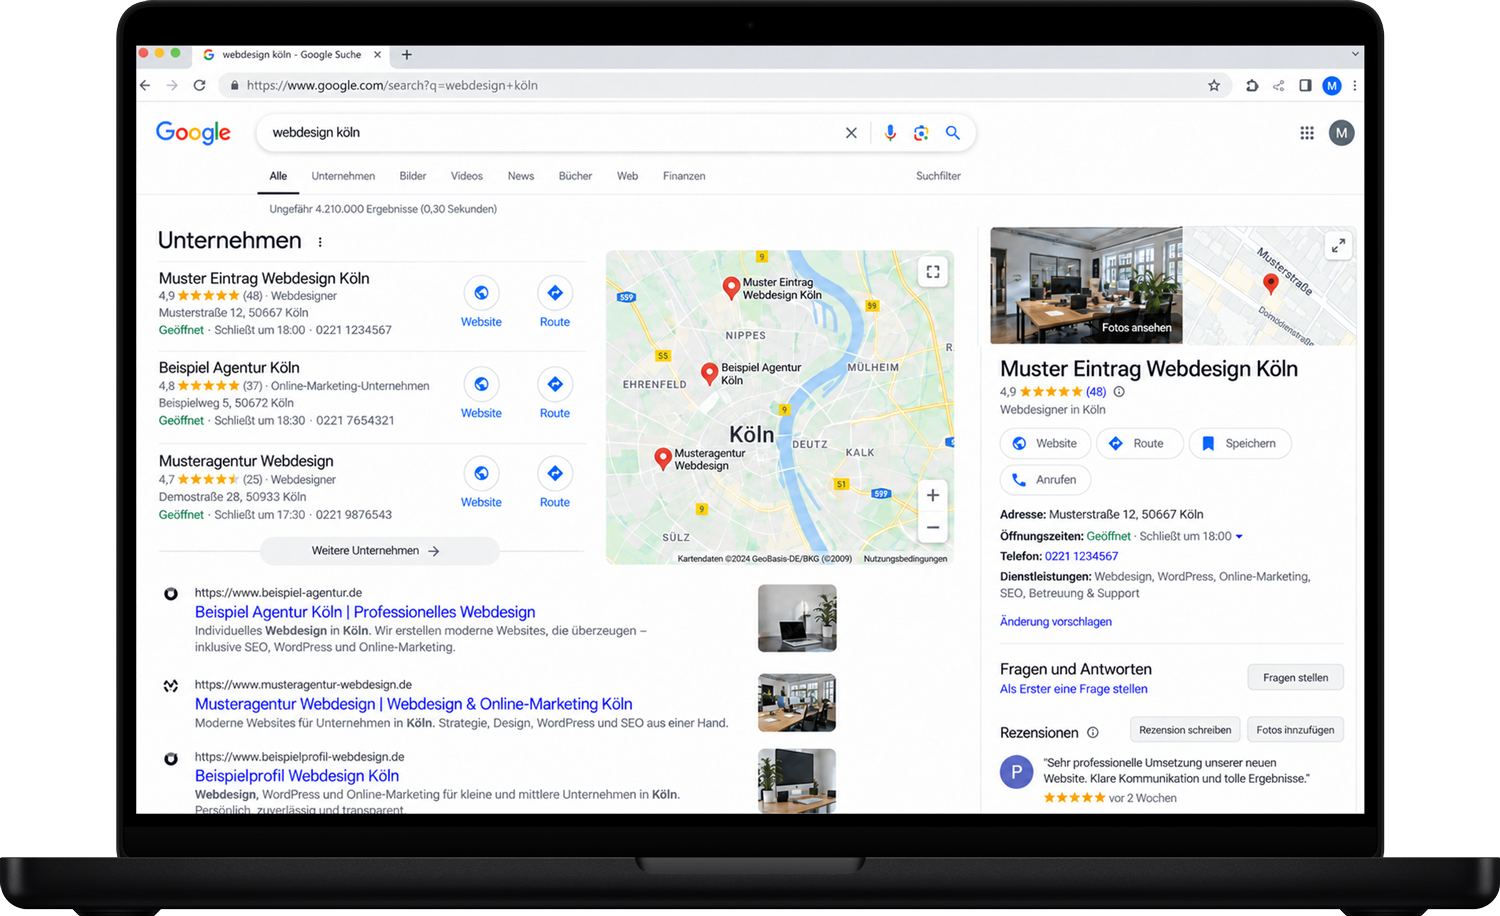Open Route icon for Beispiel Agentur Köln
The width and height of the screenshot is (1500, 916).
(555, 384)
